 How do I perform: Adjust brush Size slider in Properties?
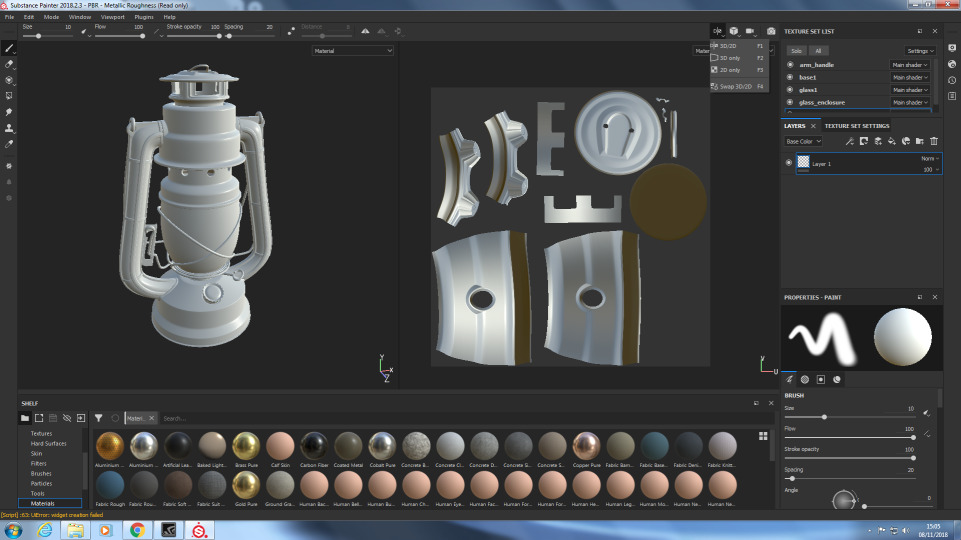pyautogui.click(x=849, y=417)
